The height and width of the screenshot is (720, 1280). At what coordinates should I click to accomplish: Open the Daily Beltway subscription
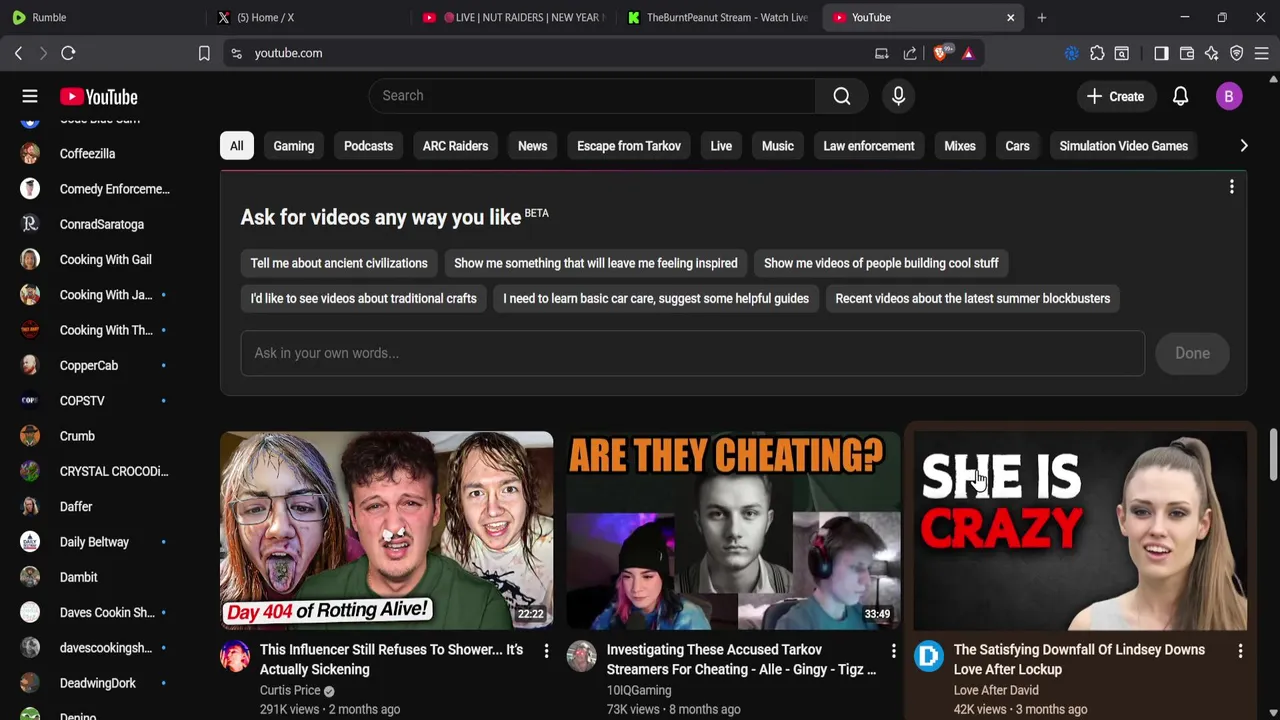pyautogui.click(x=96, y=542)
